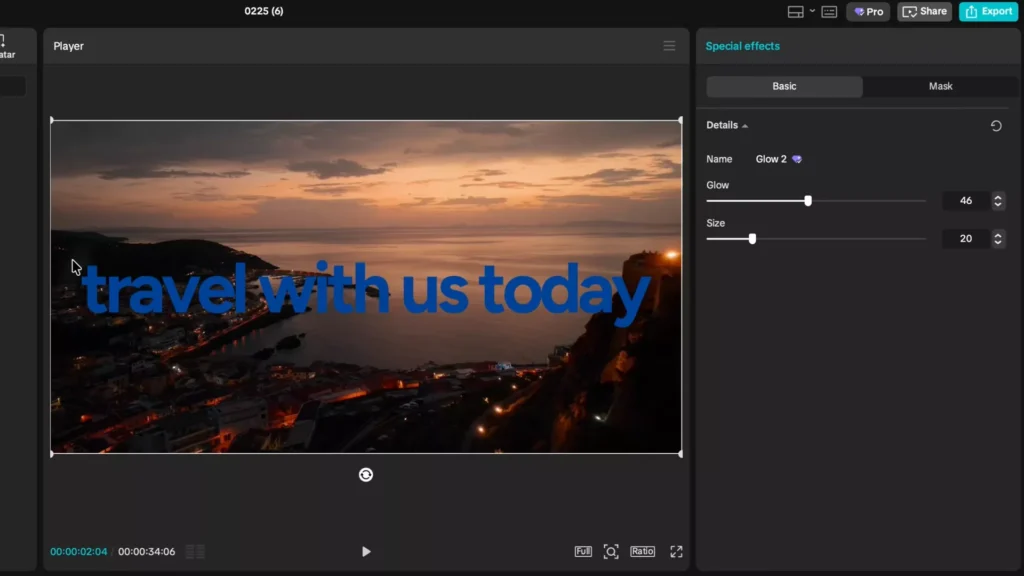Click the rotate icon below the video preview
This screenshot has width=1024, height=576.
(366, 474)
